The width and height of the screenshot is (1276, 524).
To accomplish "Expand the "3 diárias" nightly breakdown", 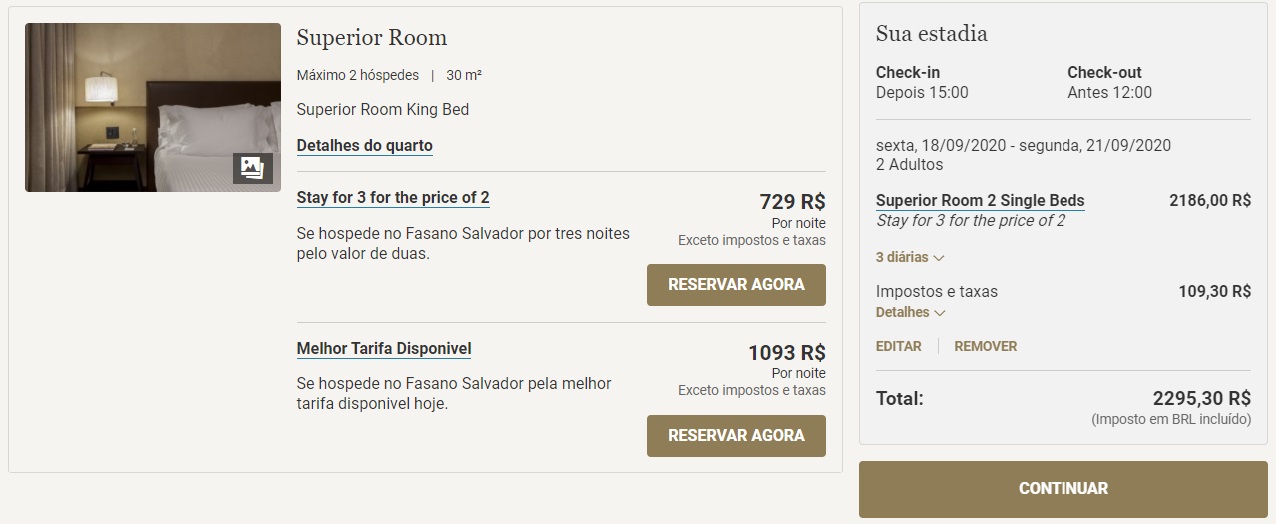I will (x=909, y=257).
